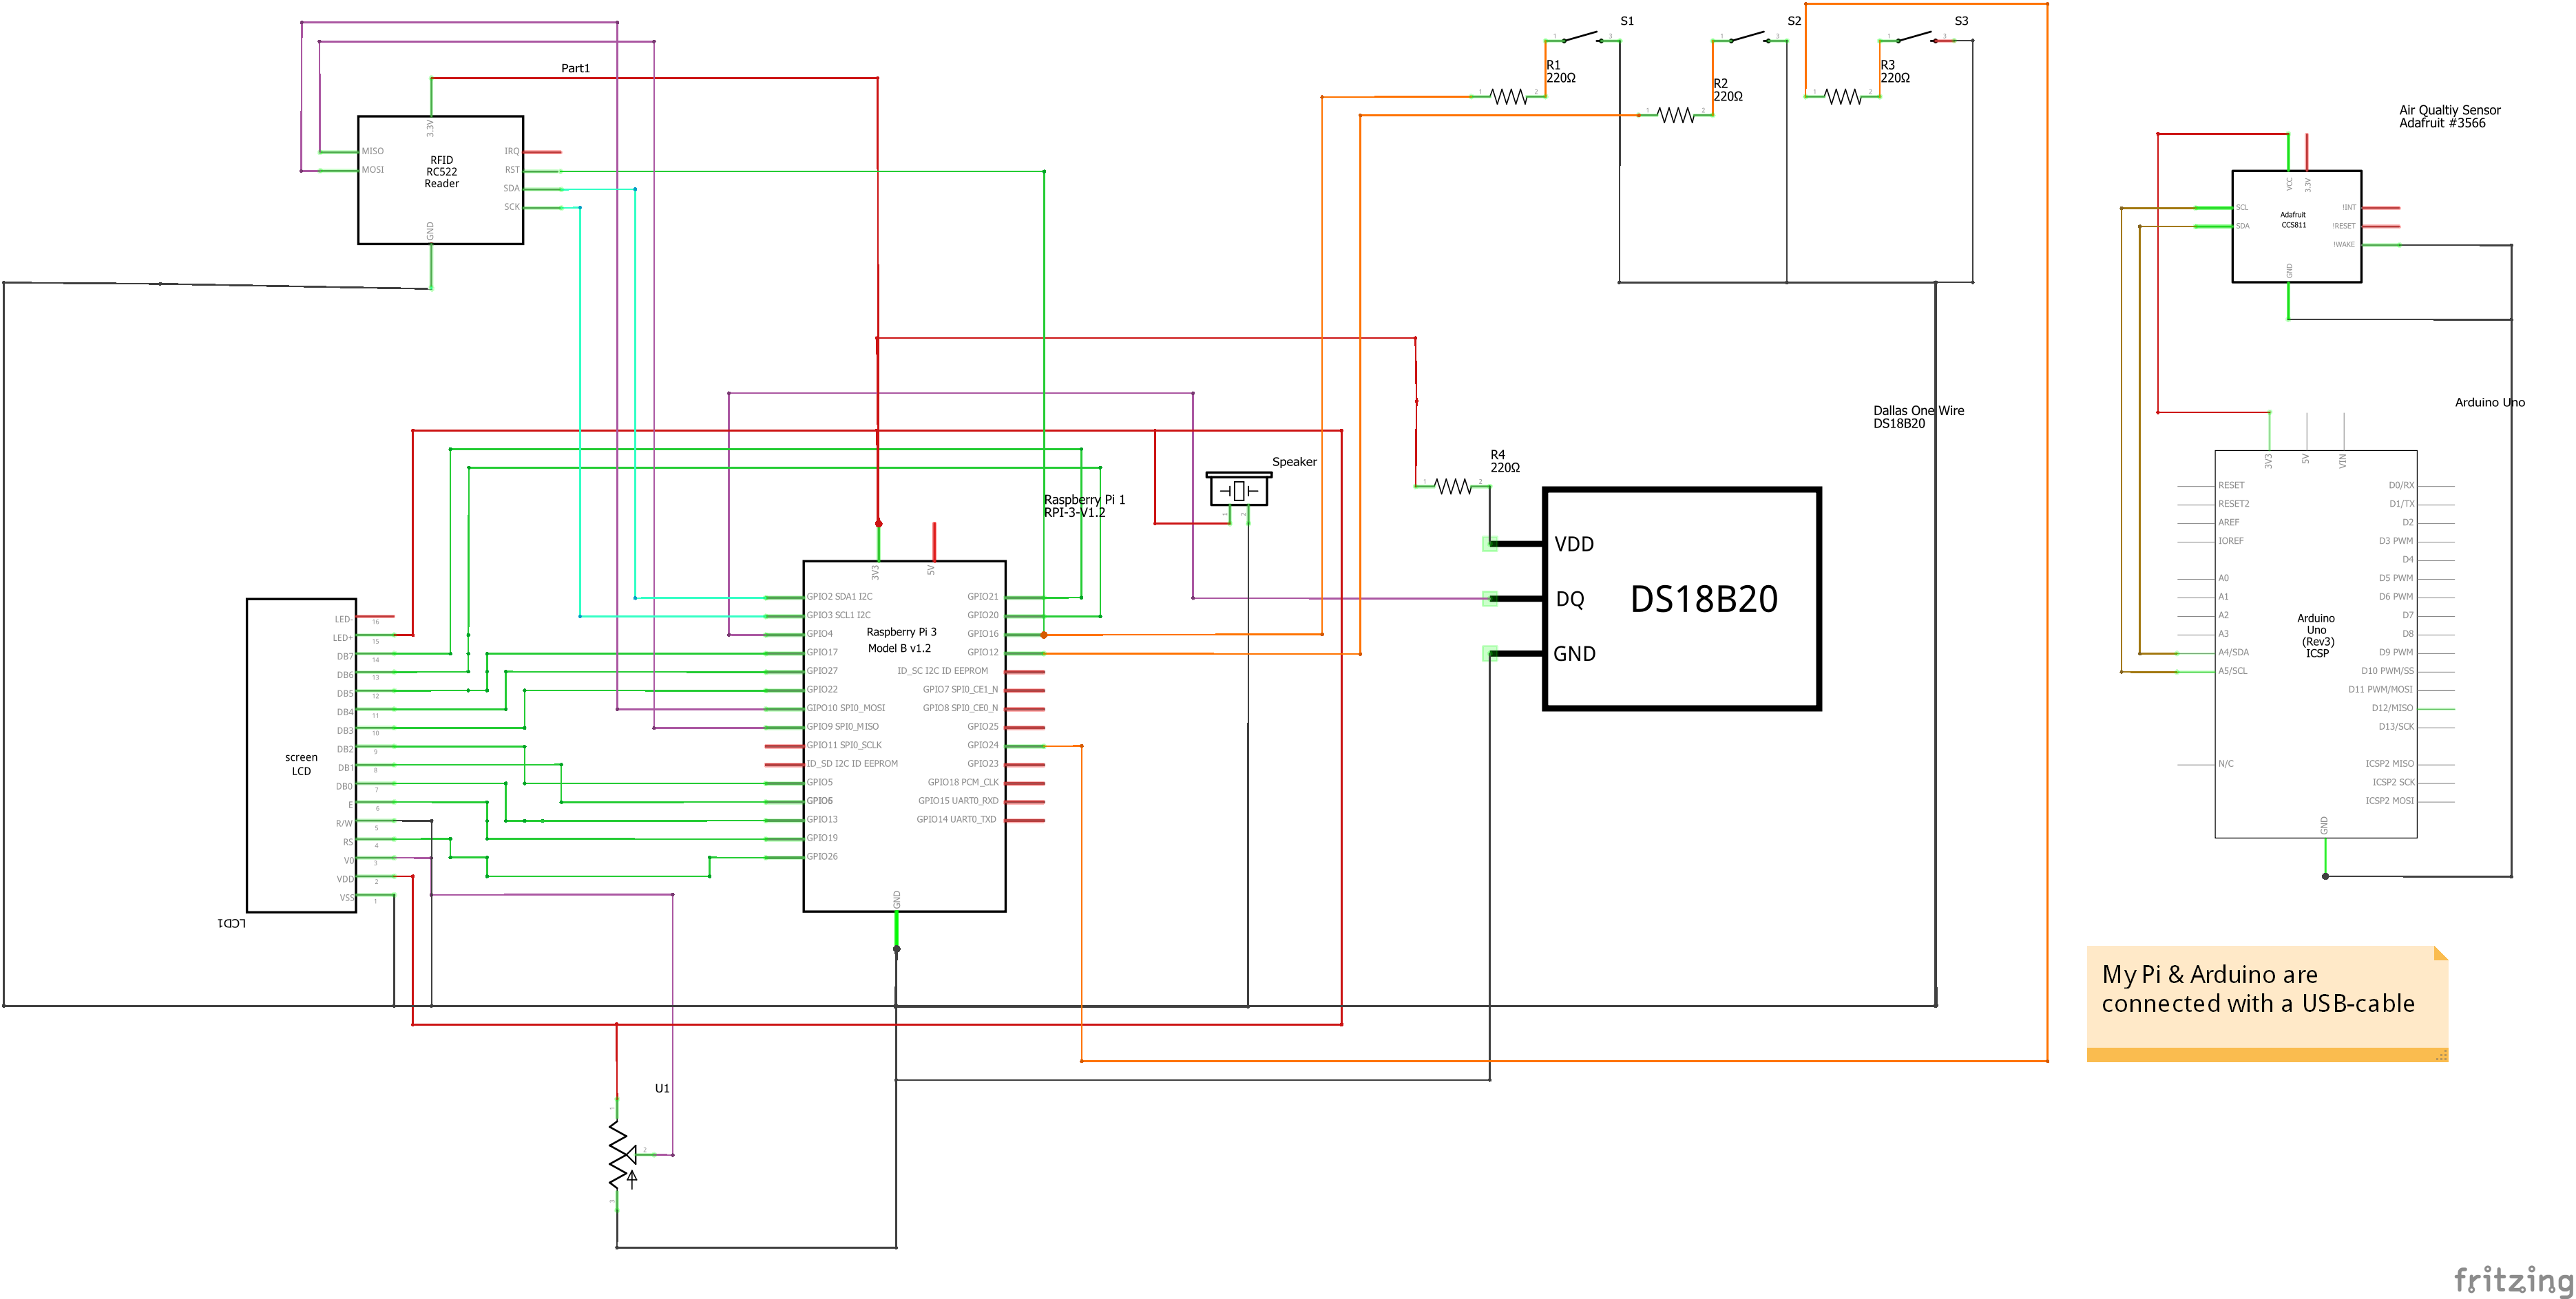Click the 'Raspberry Pi 1 RPI-3-V1.2' label
The height and width of the screenshot is (1299, 2576).
[1084, 506]
